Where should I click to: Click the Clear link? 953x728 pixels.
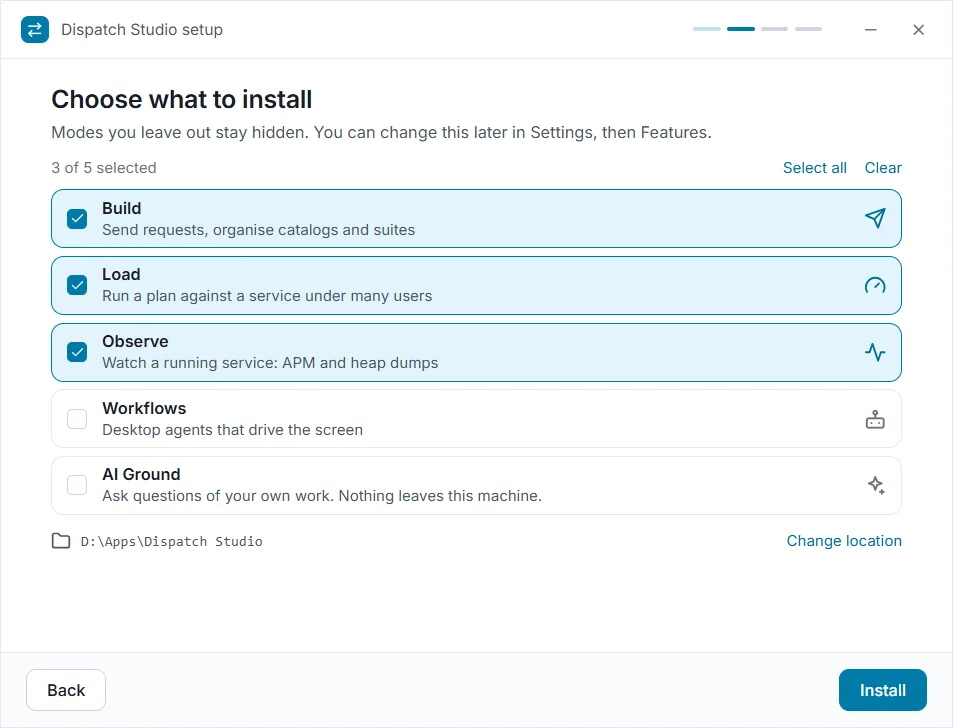(x=883, y=168)
